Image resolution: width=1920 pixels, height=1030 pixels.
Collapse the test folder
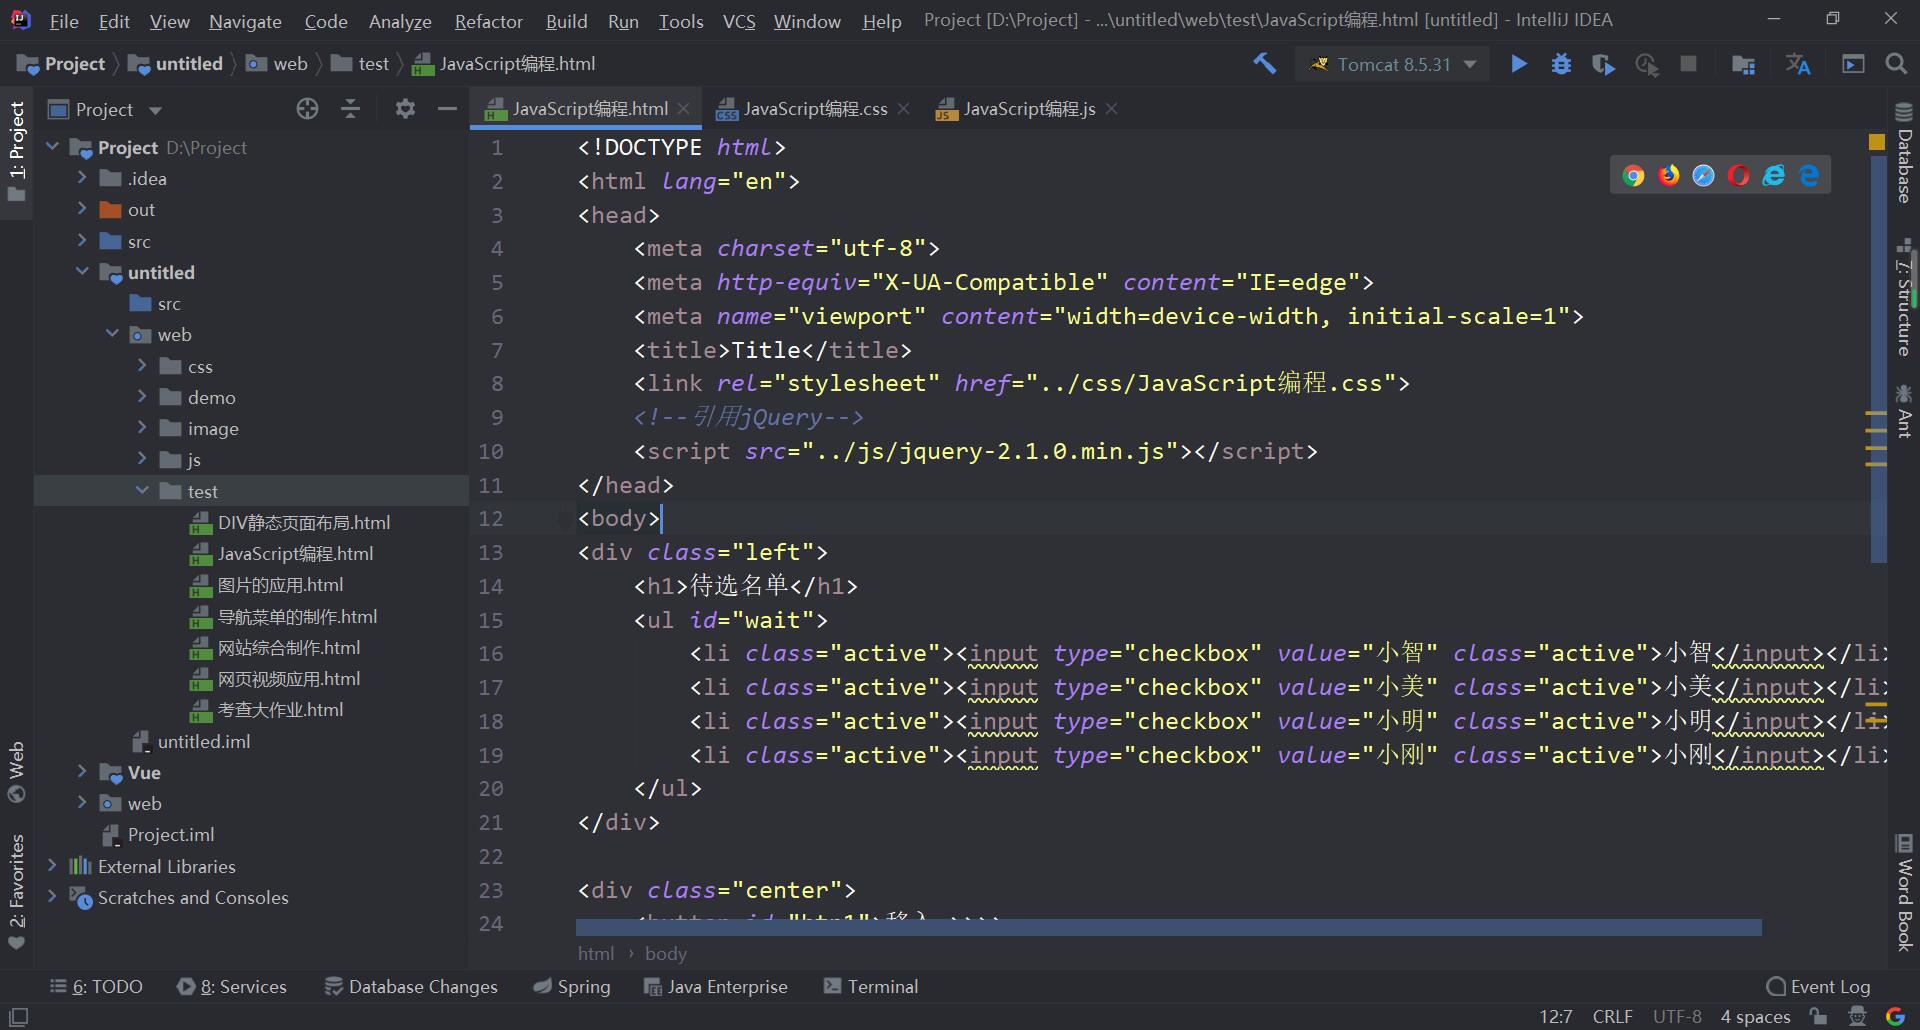(142, 491)
